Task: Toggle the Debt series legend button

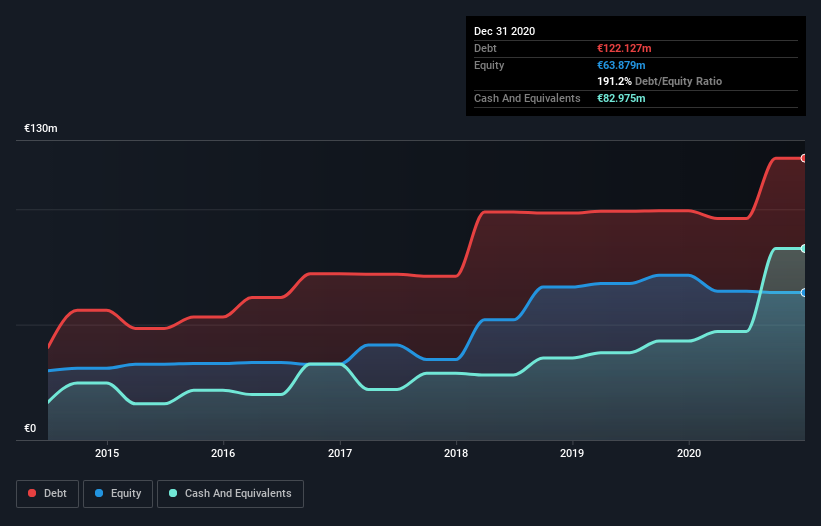Action: coord(47,494)
